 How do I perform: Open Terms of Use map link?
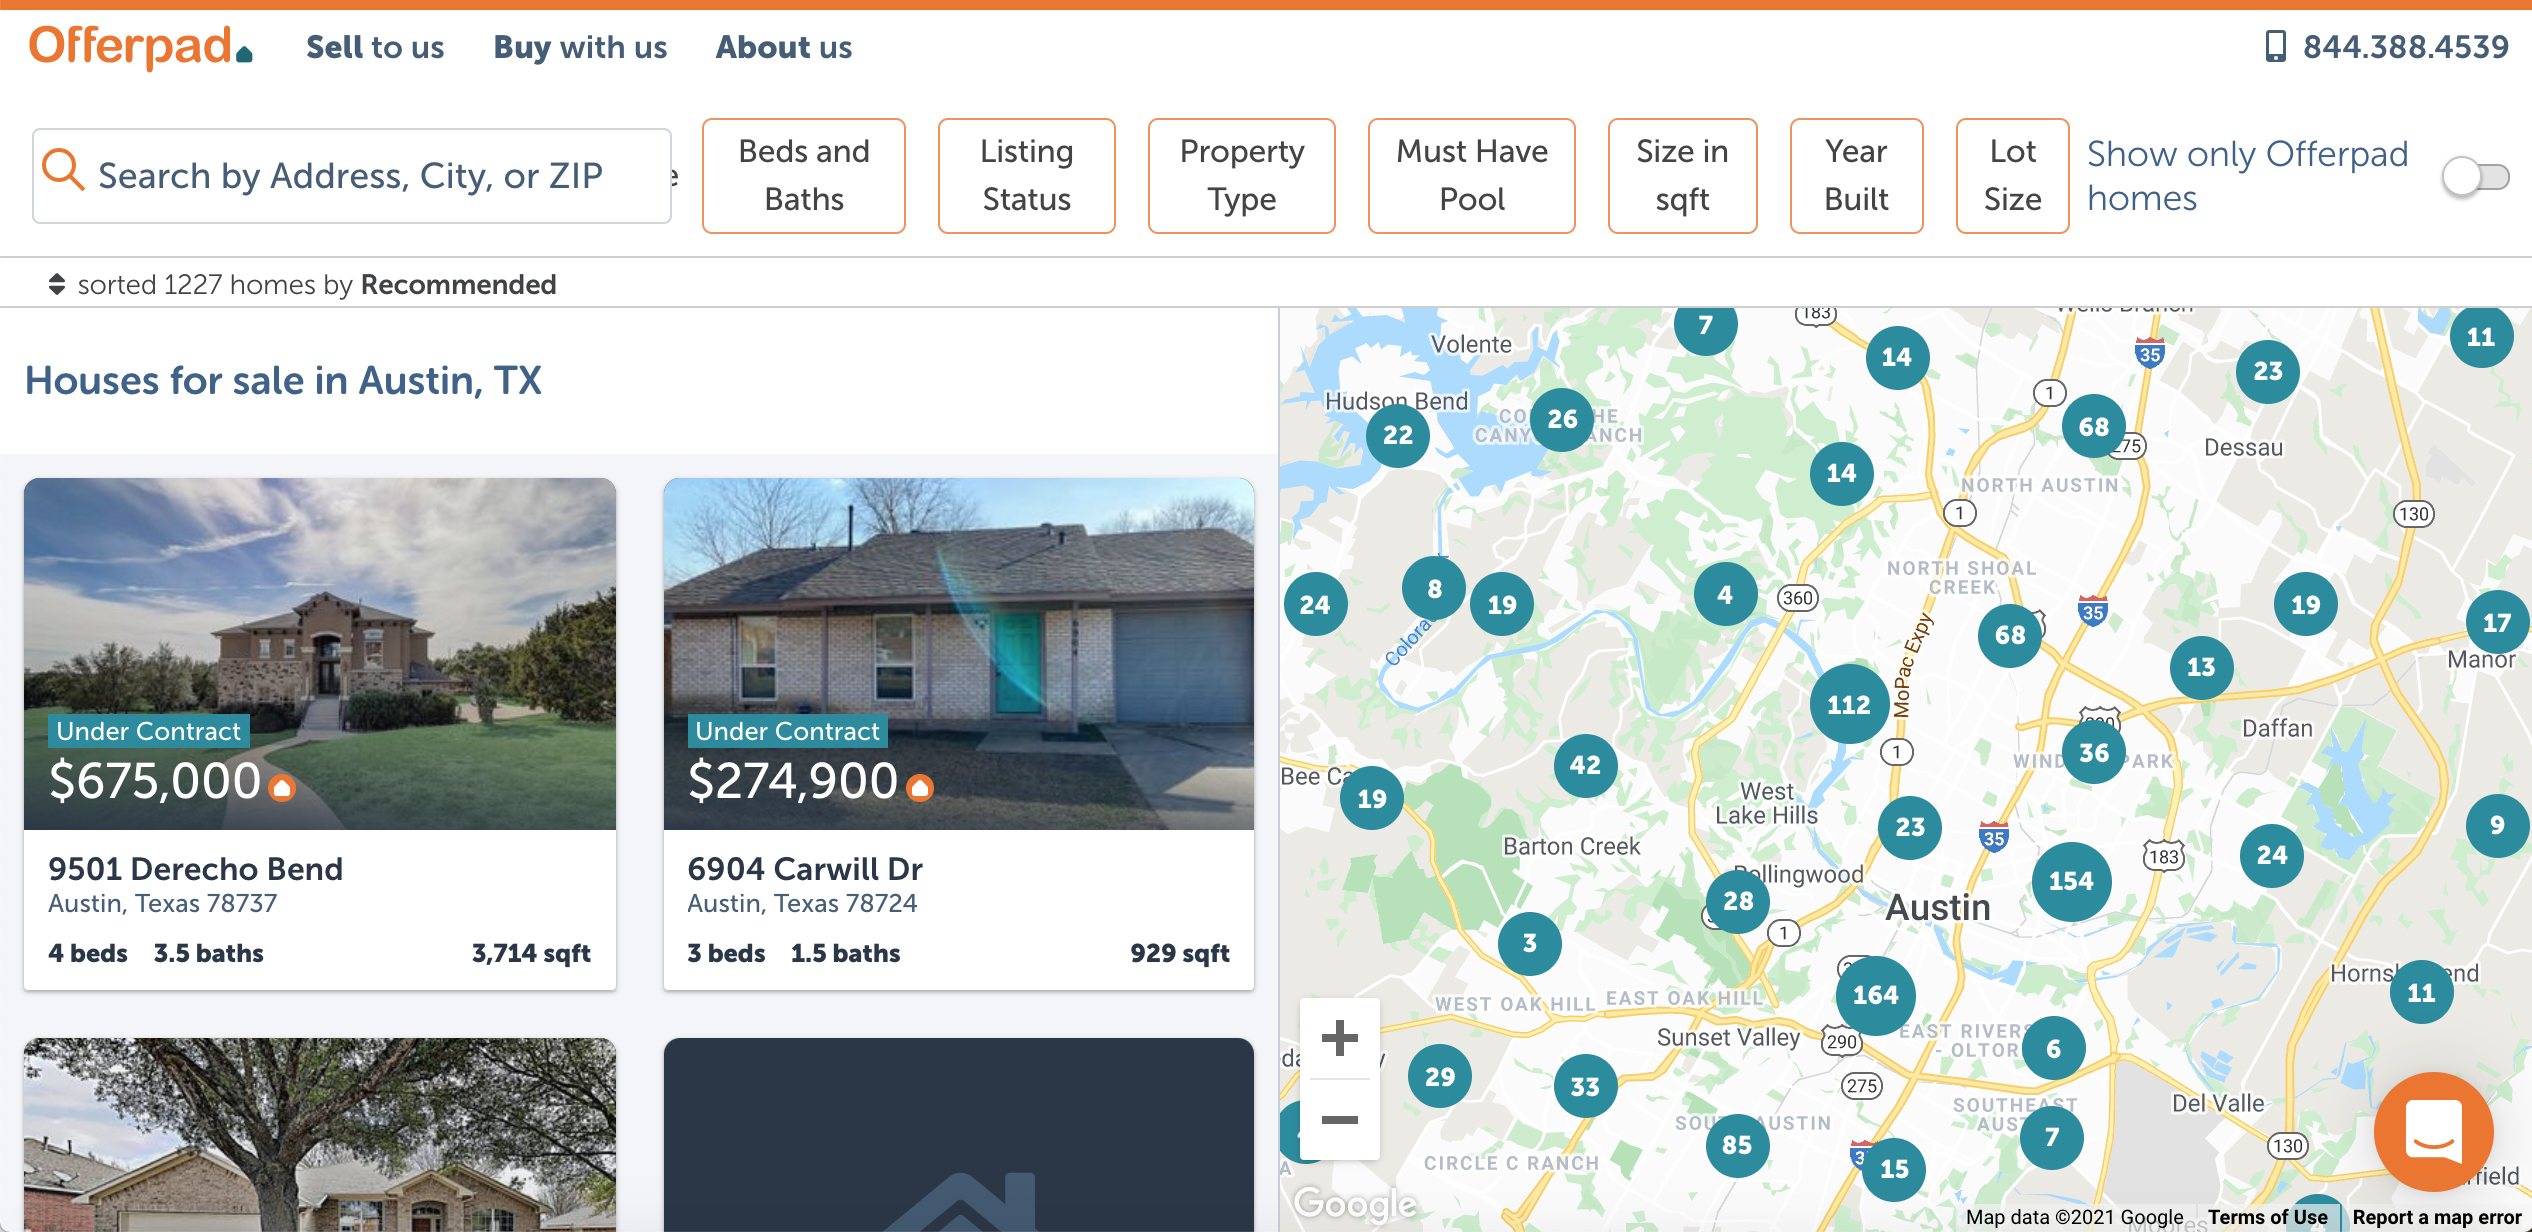2267,1216
